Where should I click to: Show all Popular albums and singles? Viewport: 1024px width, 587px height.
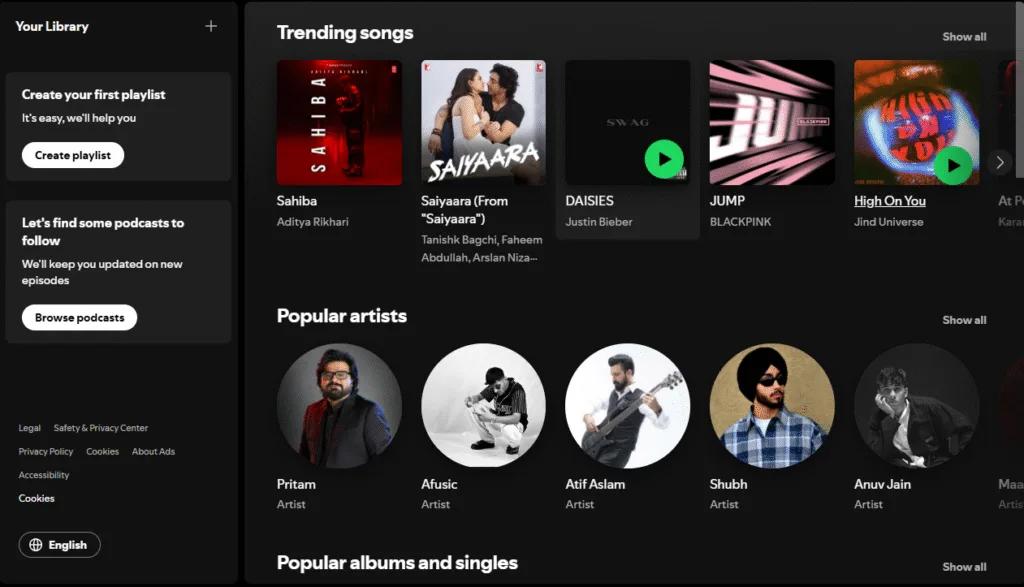[964, 567]
